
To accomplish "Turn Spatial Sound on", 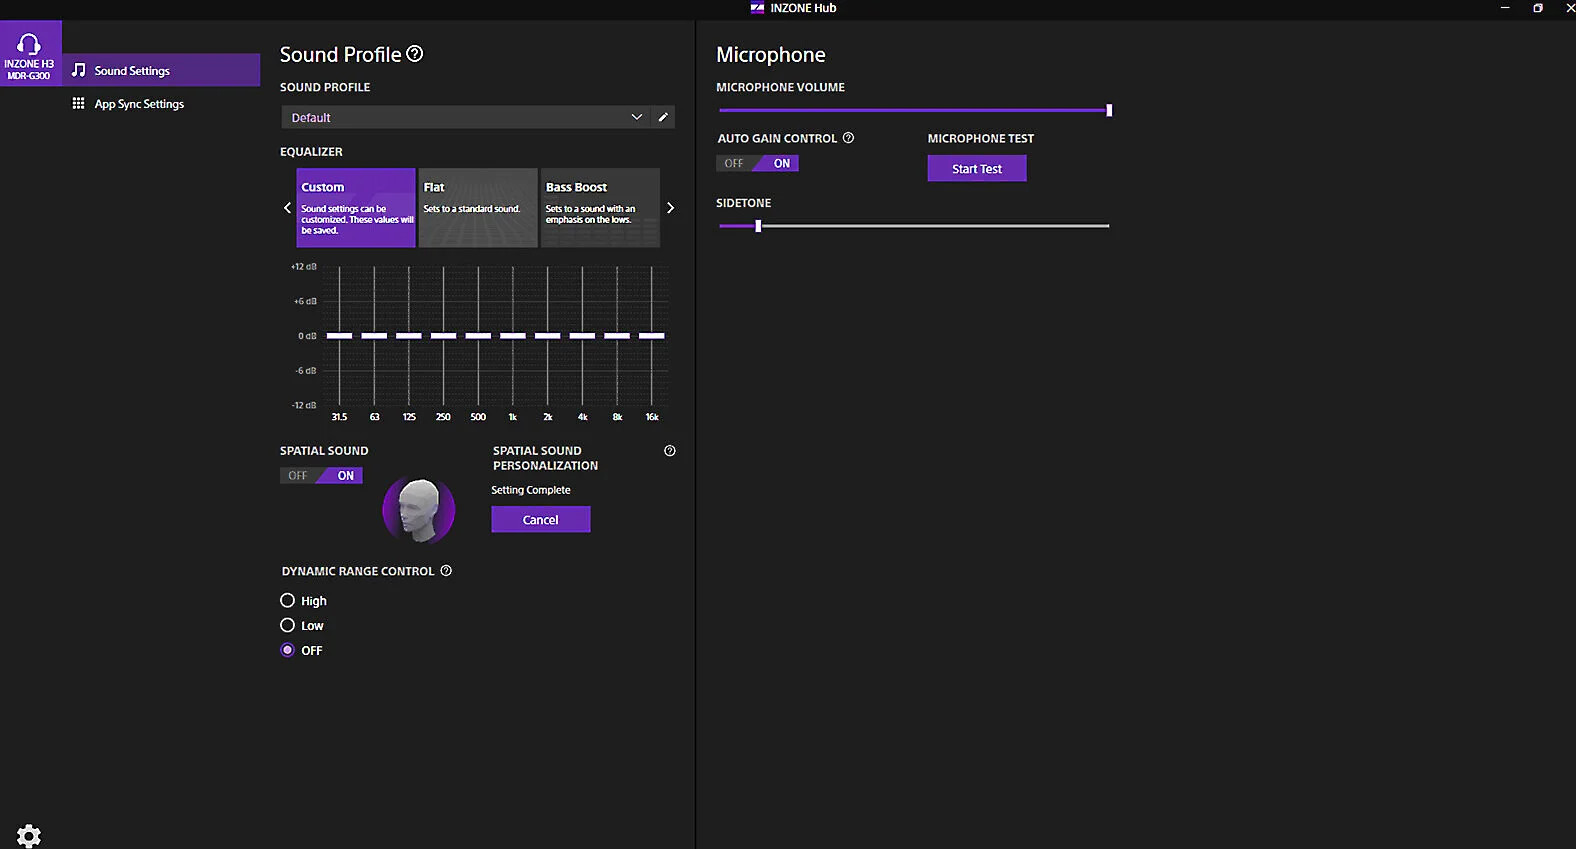I will [x=344, y=476].
